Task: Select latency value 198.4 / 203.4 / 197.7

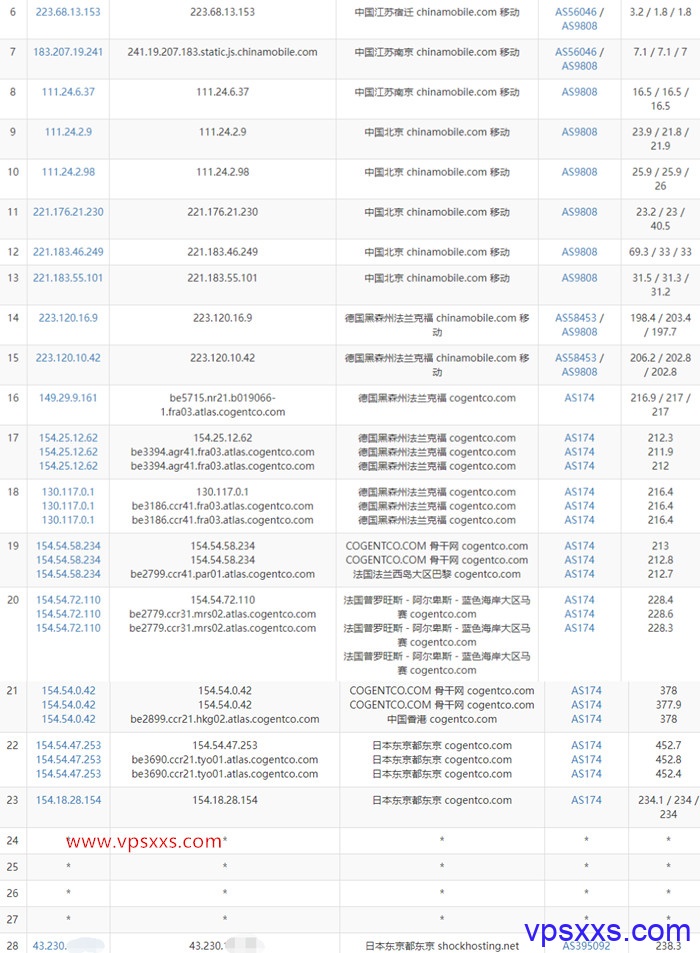Action: click(661, 325)
